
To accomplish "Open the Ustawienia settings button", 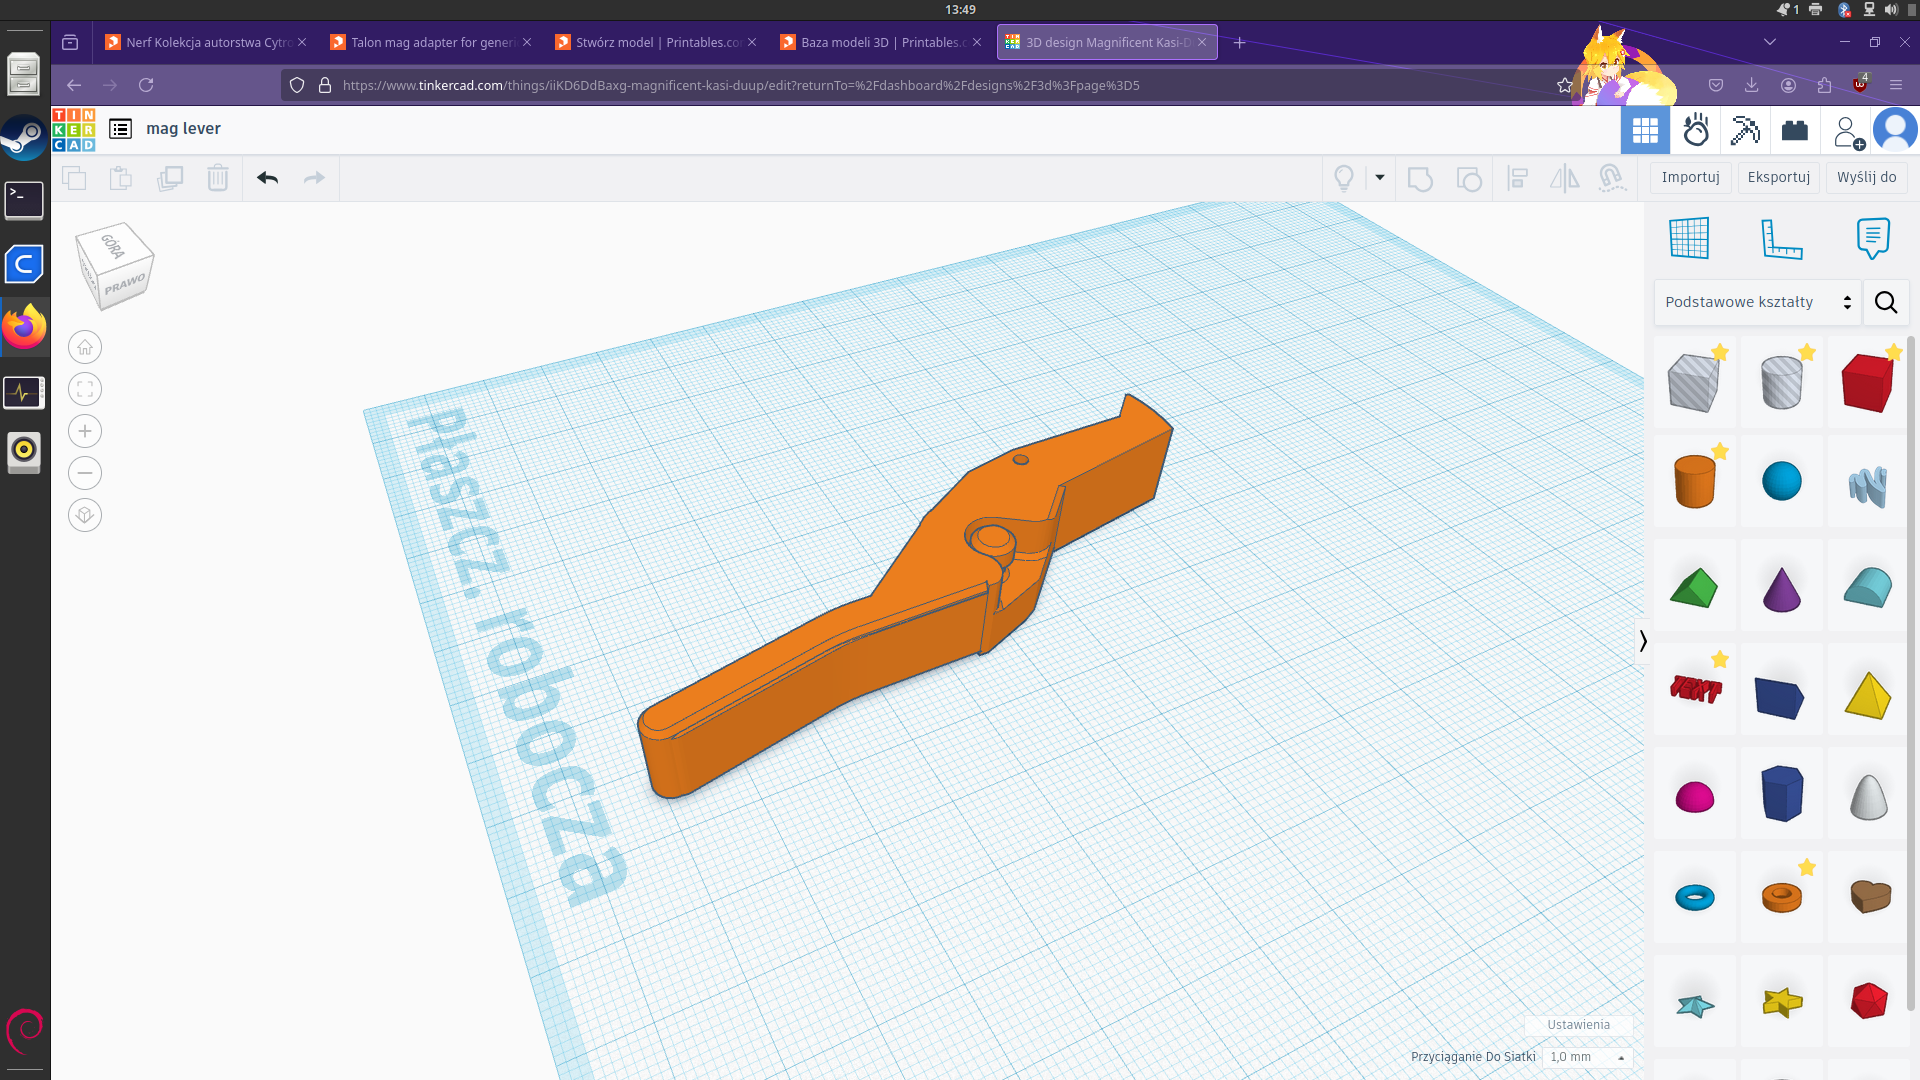I will [1578, 1025].
